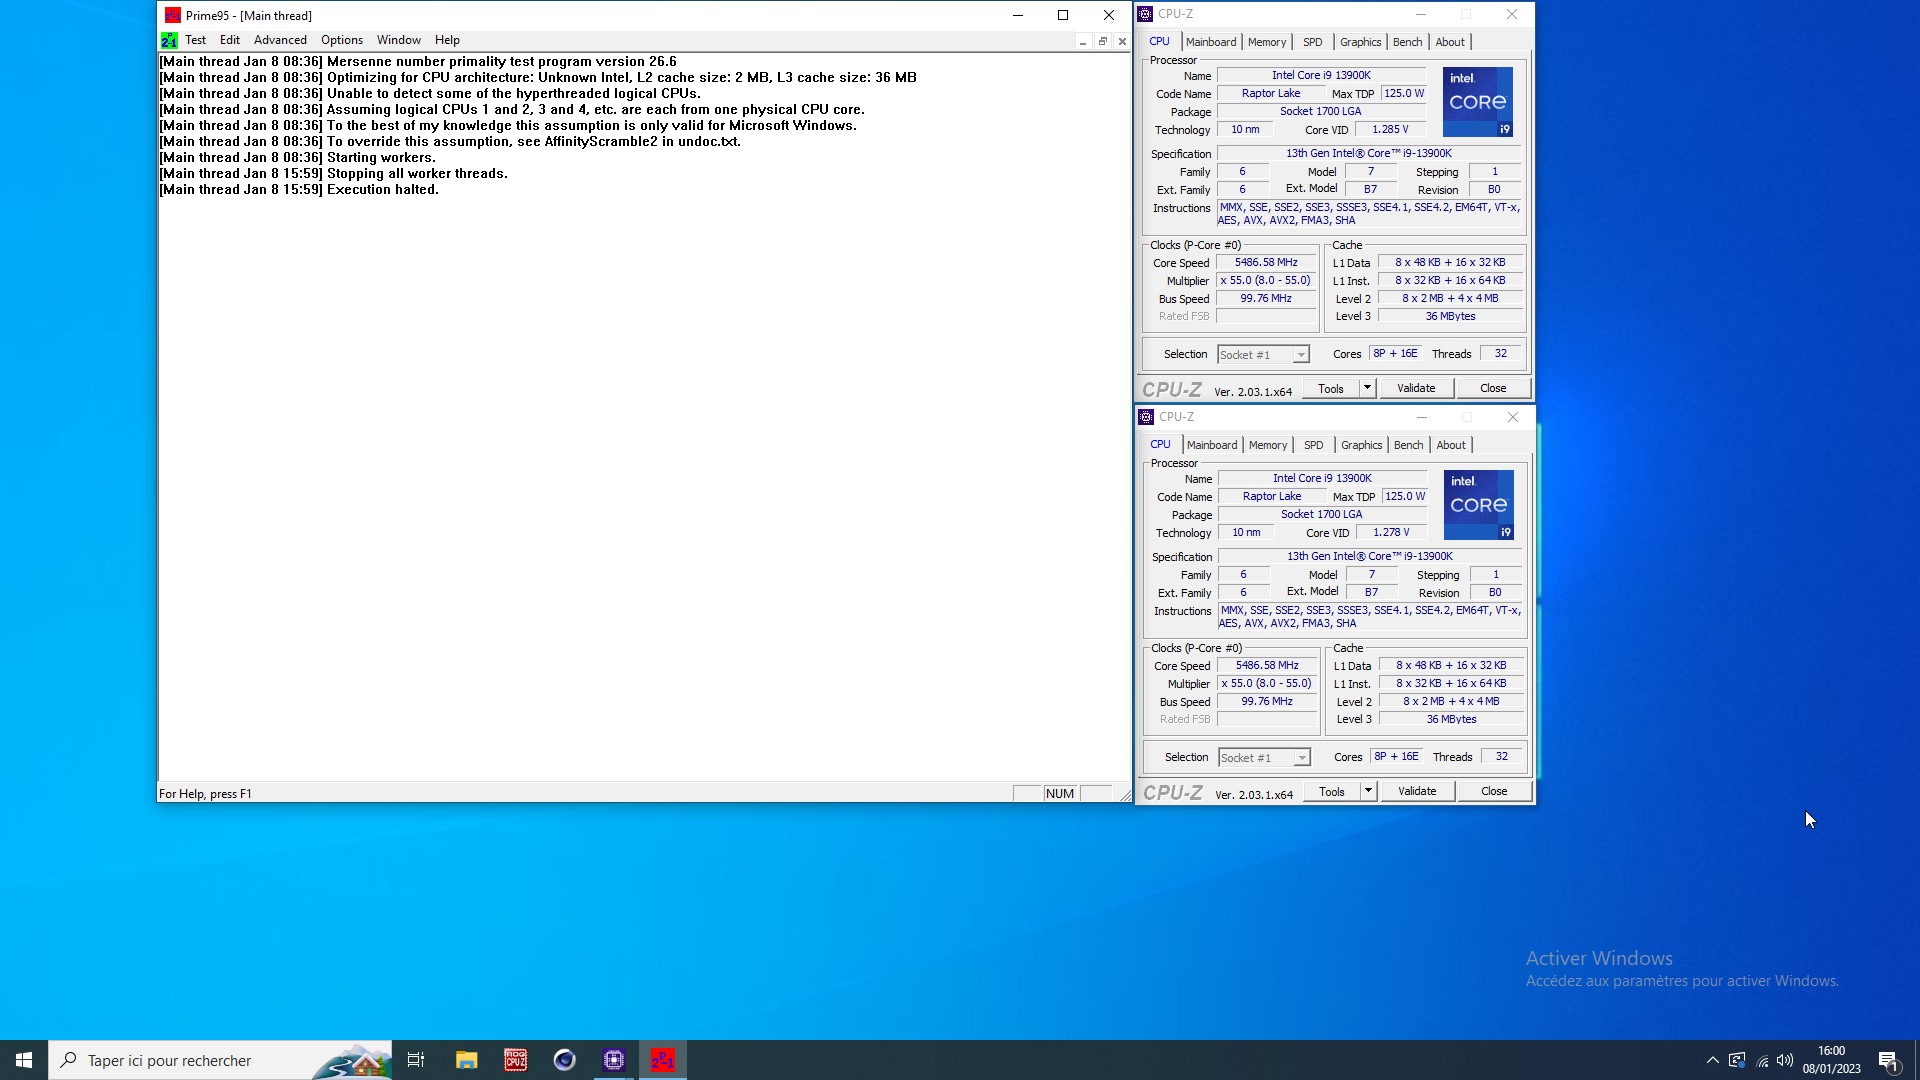Click Validate button in top CPU-Z

point(1416,388)
